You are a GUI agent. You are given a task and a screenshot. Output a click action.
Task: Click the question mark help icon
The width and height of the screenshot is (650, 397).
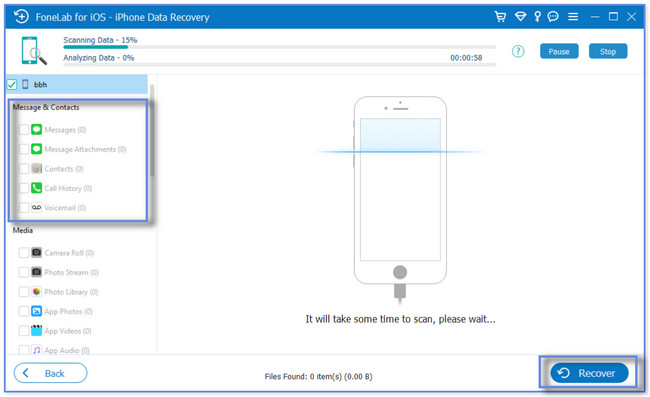coord(518,51)
